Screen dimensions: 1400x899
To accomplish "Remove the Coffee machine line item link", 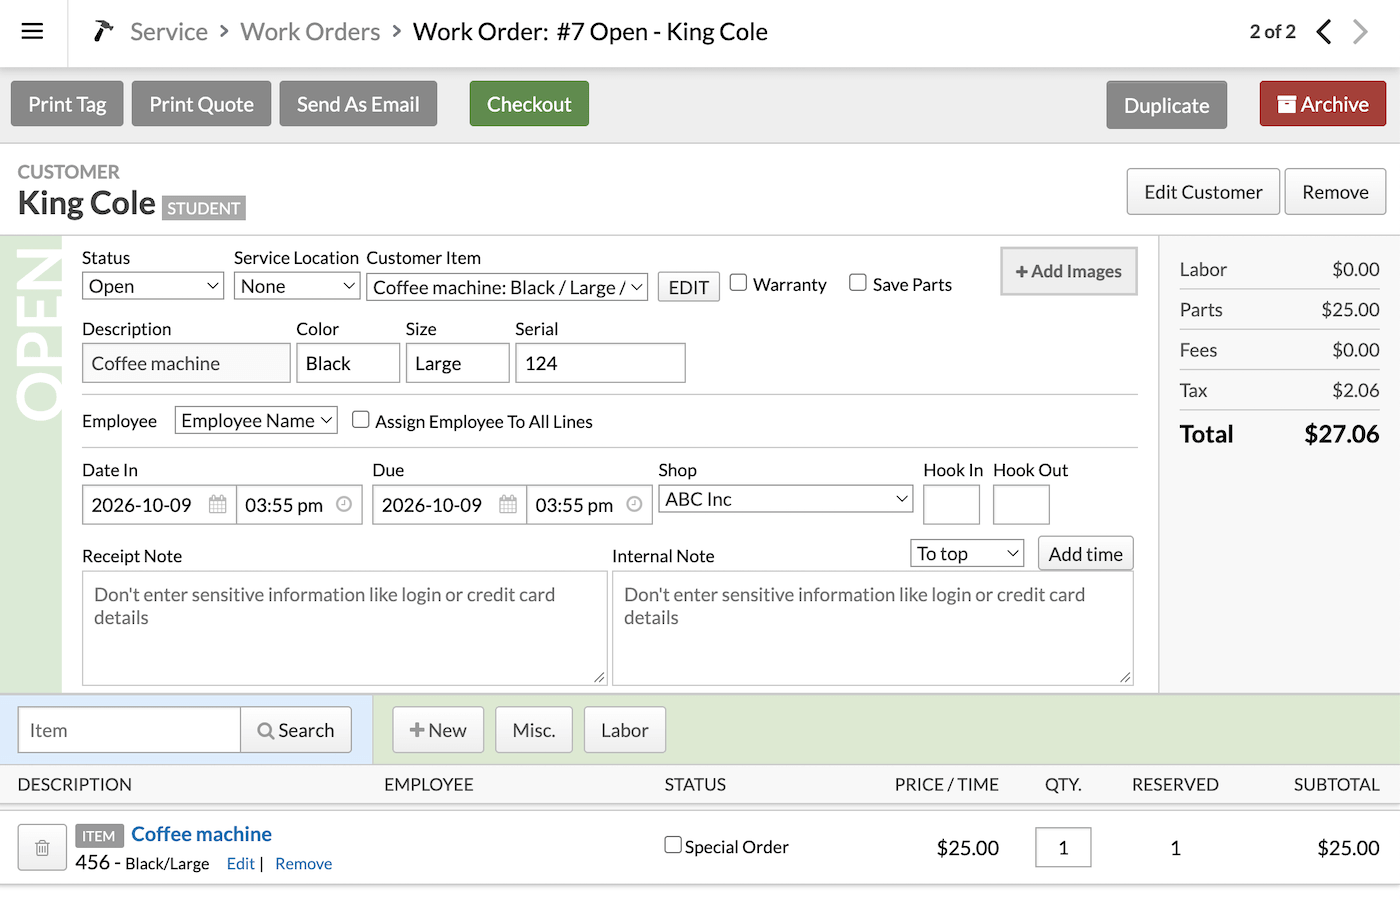I will (303, 864).
